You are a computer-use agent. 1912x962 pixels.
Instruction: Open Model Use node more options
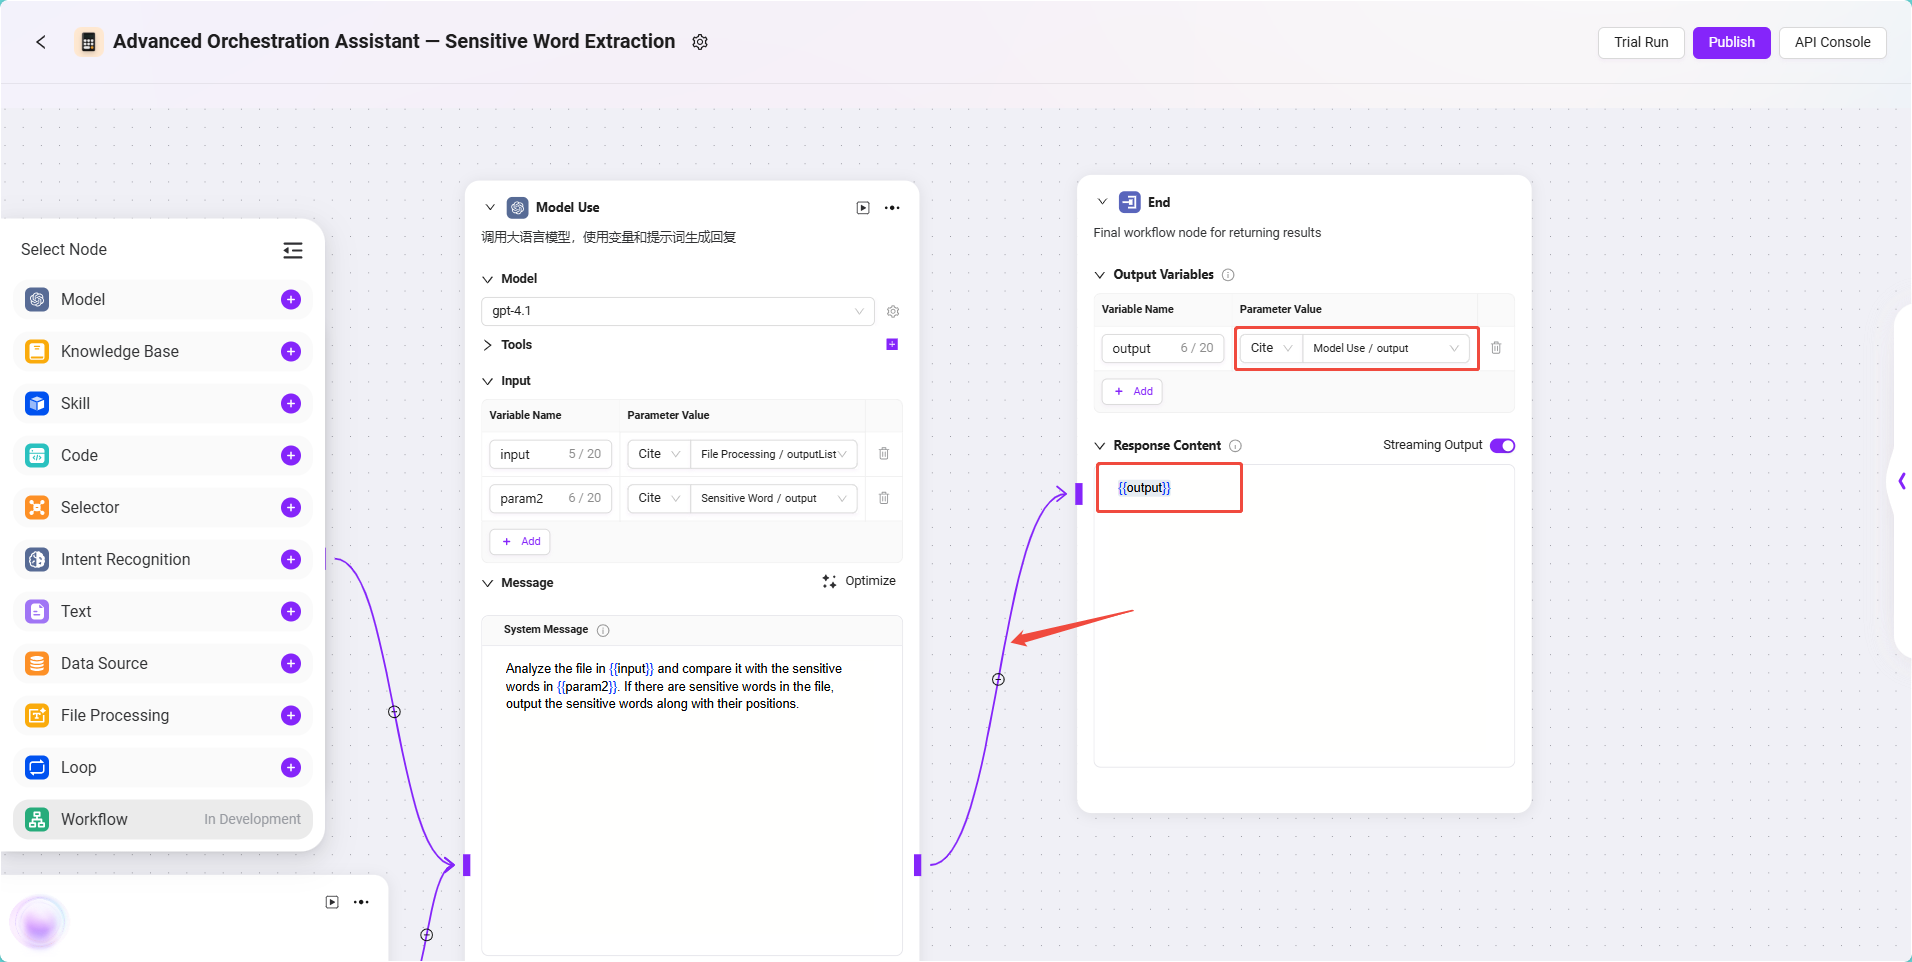click(892, 208)
